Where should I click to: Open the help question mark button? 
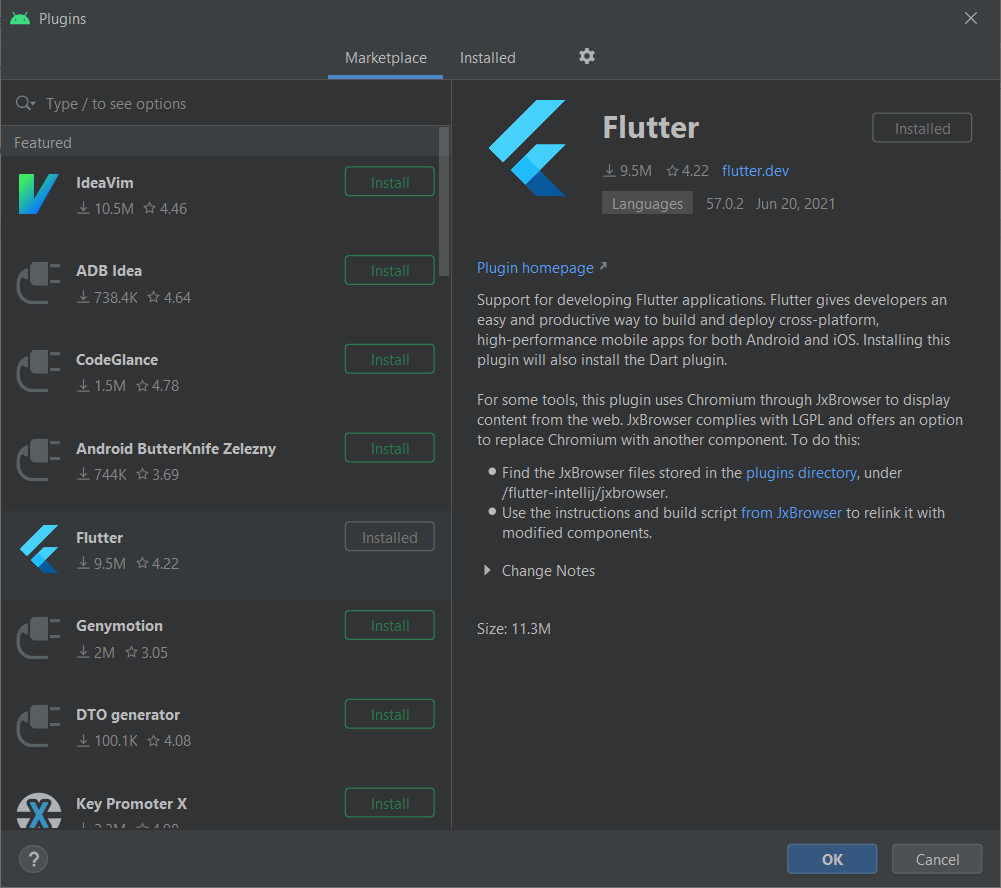[x=34, y=859]
